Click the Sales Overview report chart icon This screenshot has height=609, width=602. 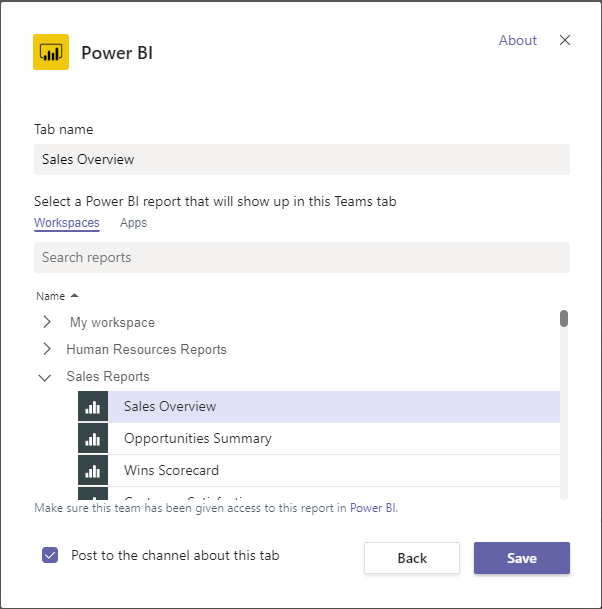(x=93, y=406)
